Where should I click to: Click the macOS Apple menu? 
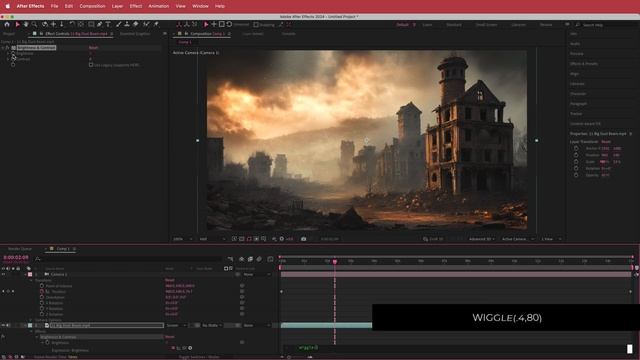tap(7, 6)
